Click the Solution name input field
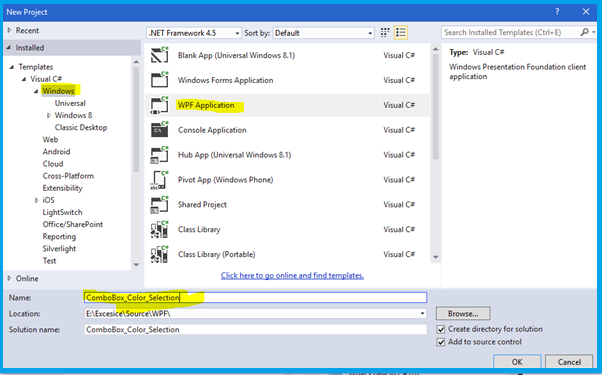The image size is (602, 375). click(x=255, y=330)
